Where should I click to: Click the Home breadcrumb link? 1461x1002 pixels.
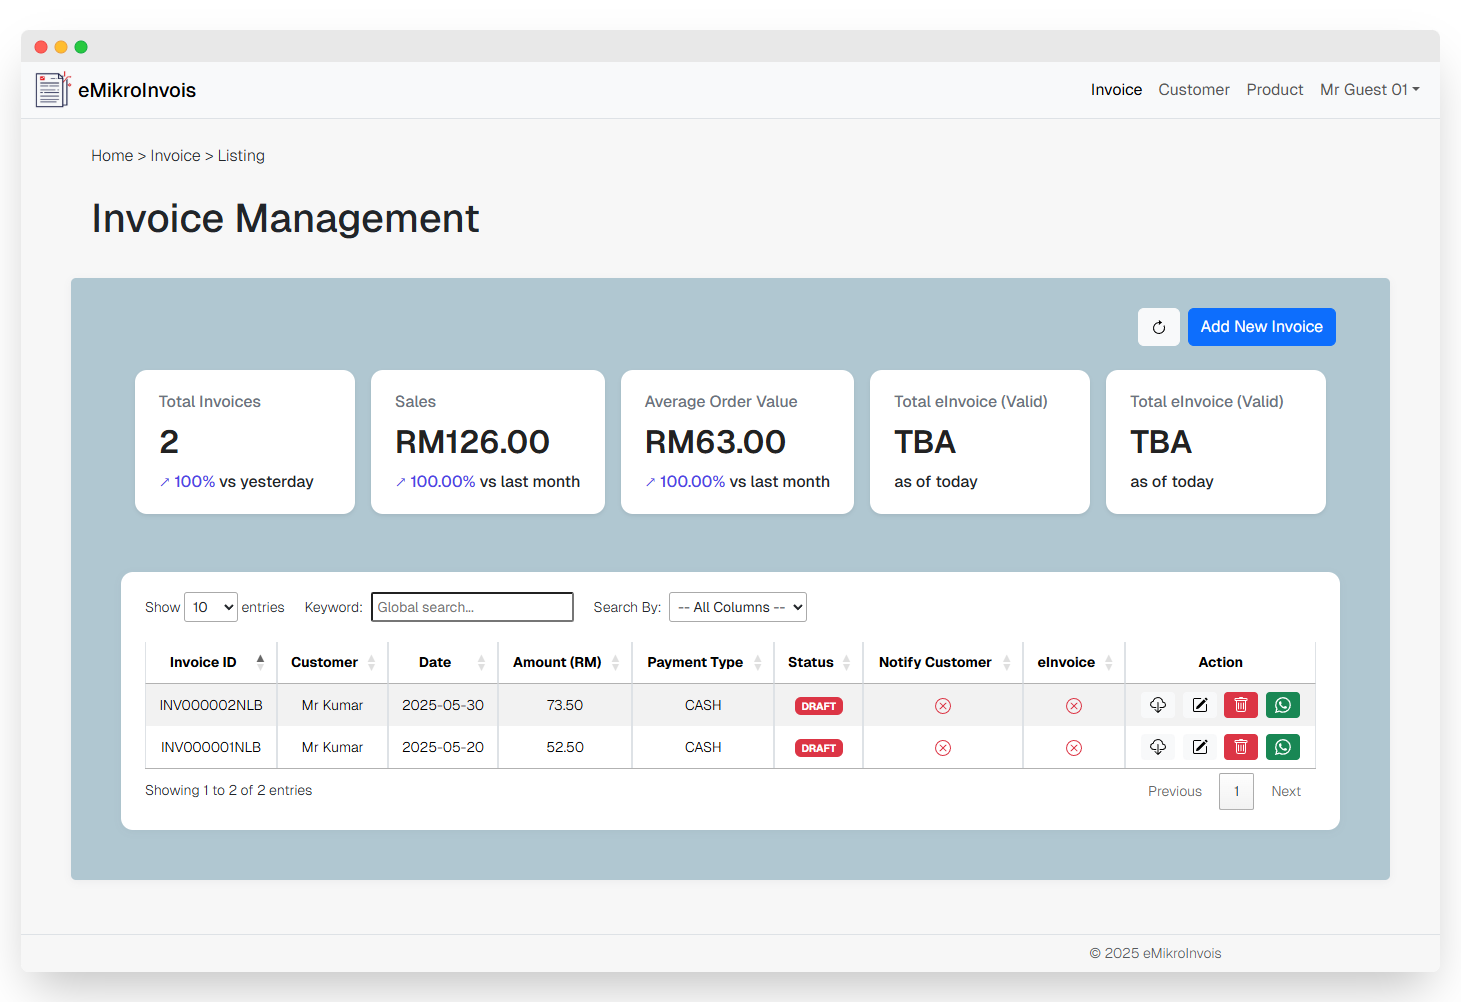(x=112, y=156)
